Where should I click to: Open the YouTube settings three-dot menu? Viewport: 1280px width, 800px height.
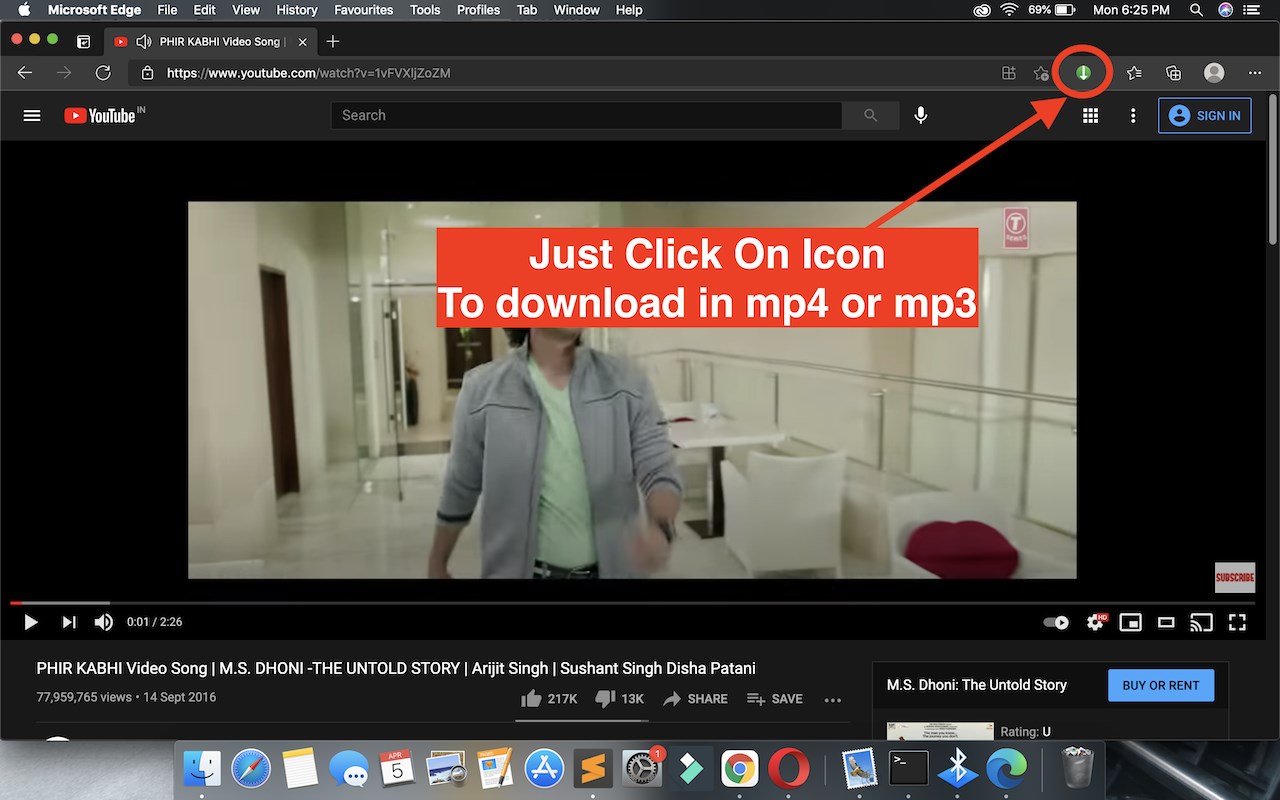[1133, 116]
